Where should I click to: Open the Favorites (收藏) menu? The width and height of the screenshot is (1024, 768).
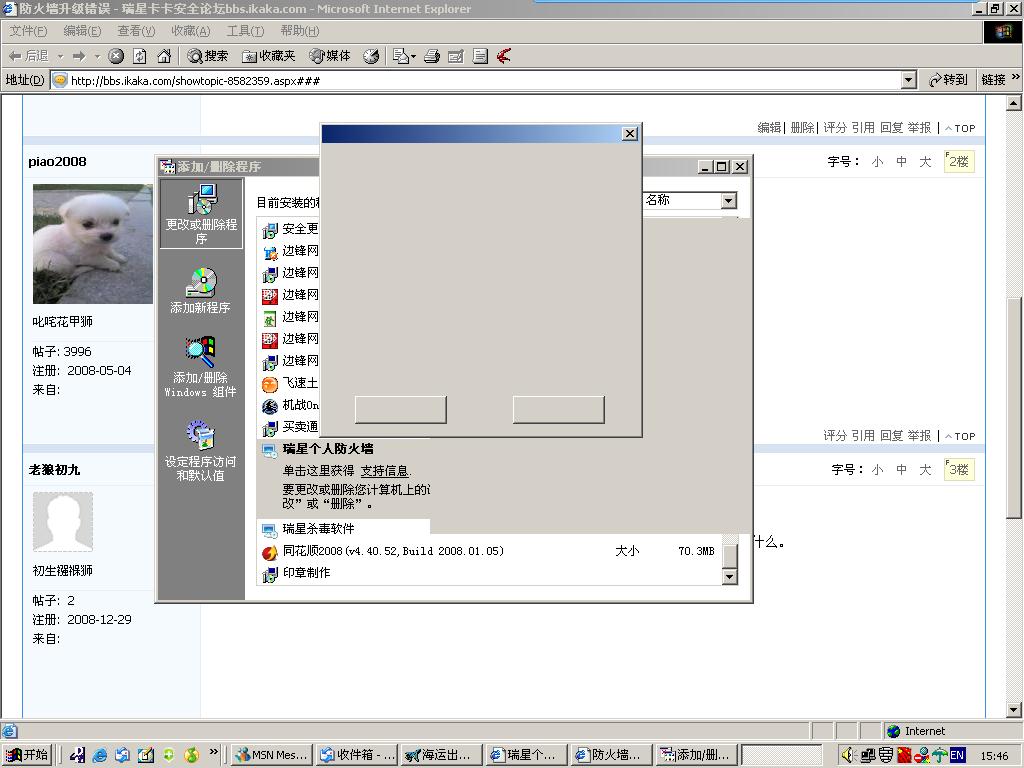click(191, 31)
